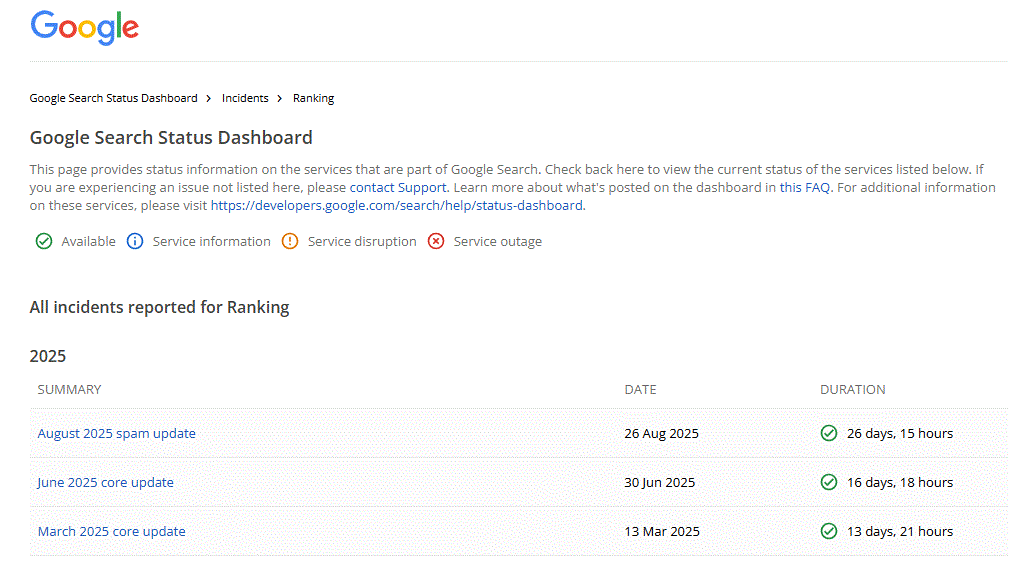Click the date 26 Aug 2025
The width and height of the screenshot is (1032, 576).
pos(661,434)
